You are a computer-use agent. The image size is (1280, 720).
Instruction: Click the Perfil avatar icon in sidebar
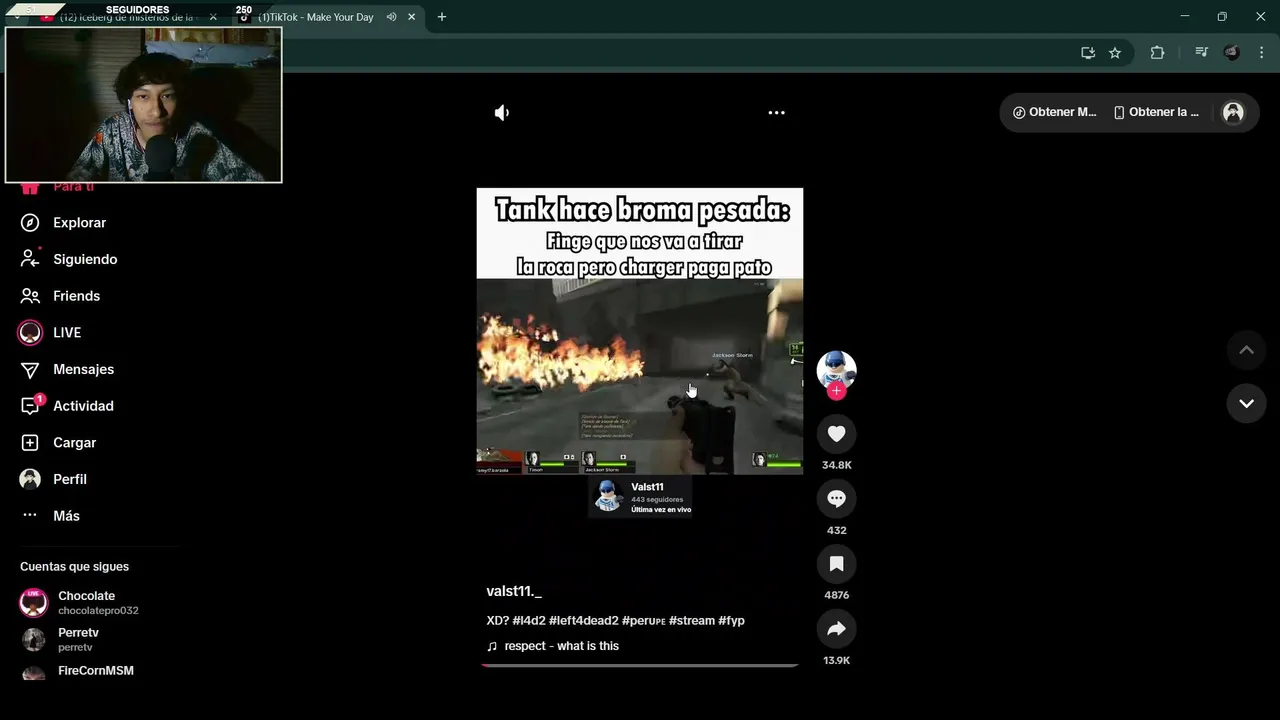tap(30, 479)
